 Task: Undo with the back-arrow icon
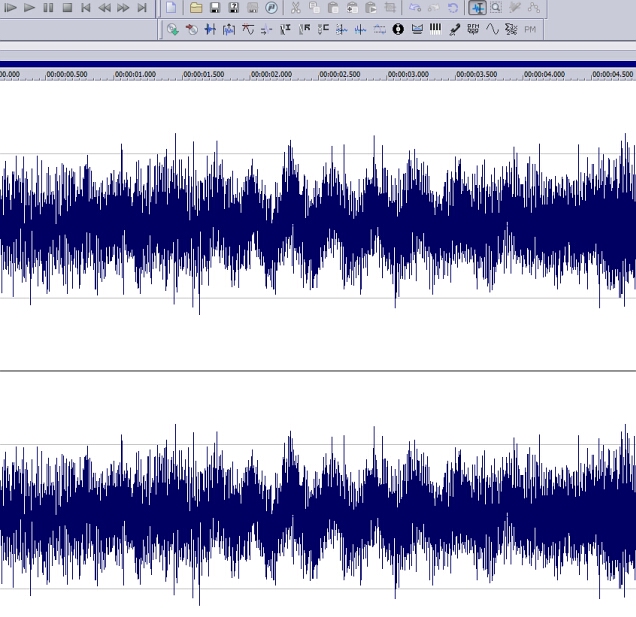click(415, 8)
